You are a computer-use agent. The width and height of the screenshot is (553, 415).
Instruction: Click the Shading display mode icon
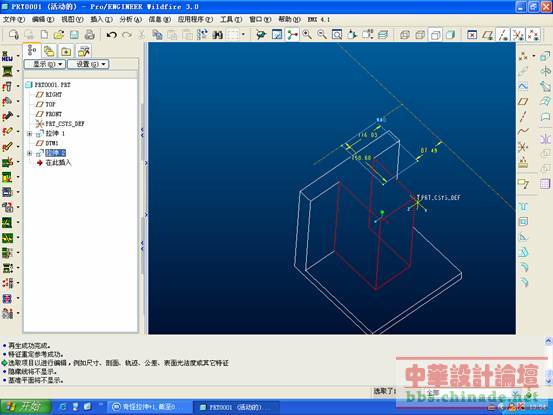[x=450, y=35]
